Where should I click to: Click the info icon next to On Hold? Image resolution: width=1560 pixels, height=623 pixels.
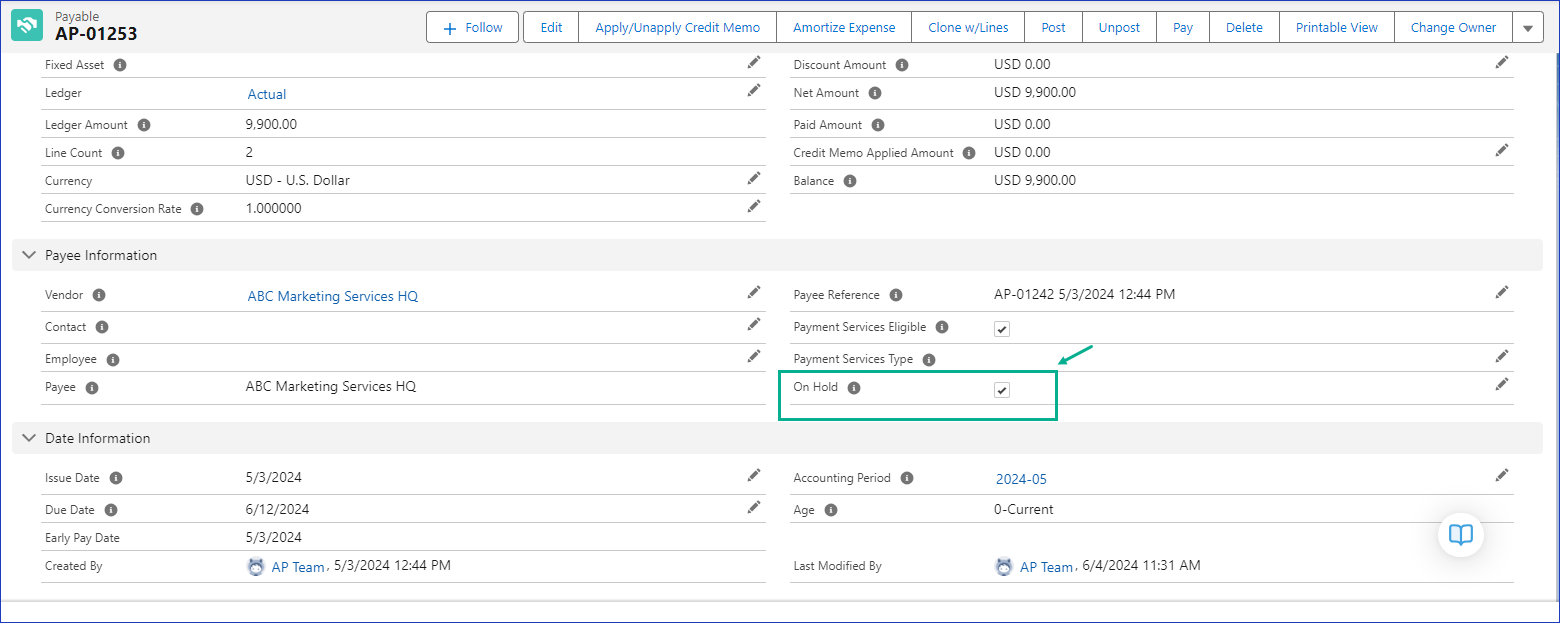point(853,388)
